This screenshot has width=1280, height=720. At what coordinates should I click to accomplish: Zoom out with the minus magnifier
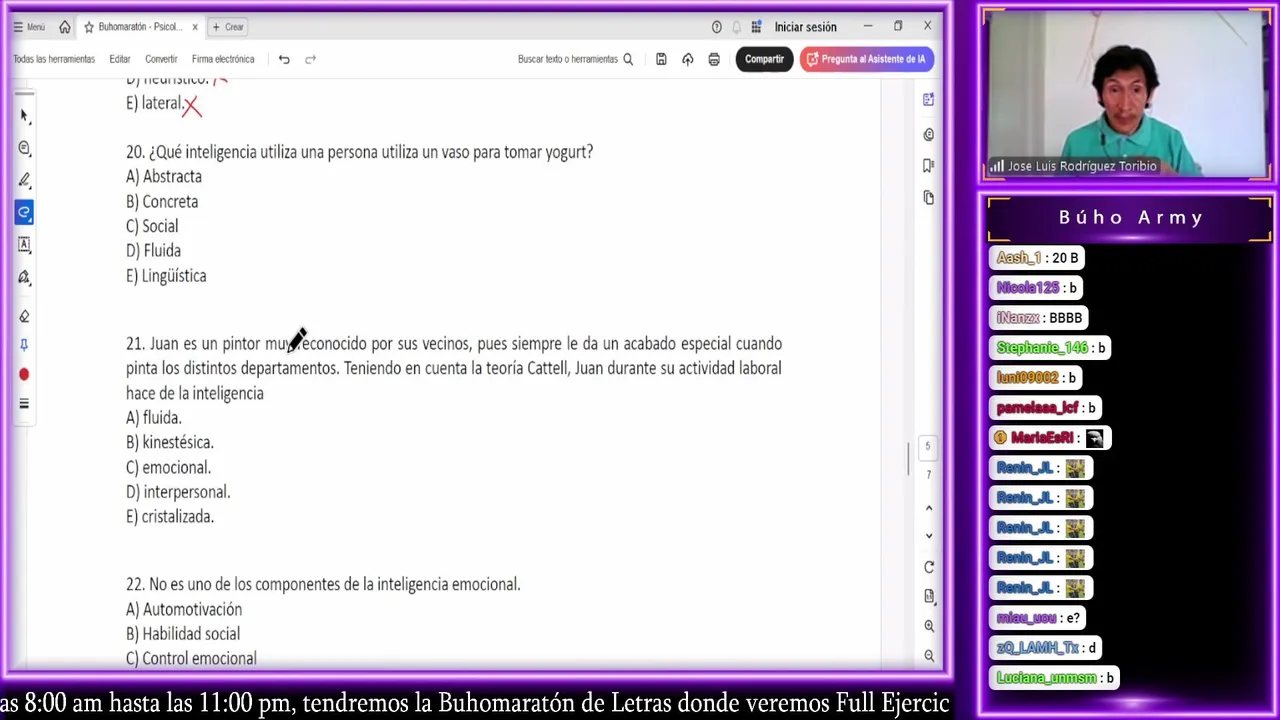928,656
